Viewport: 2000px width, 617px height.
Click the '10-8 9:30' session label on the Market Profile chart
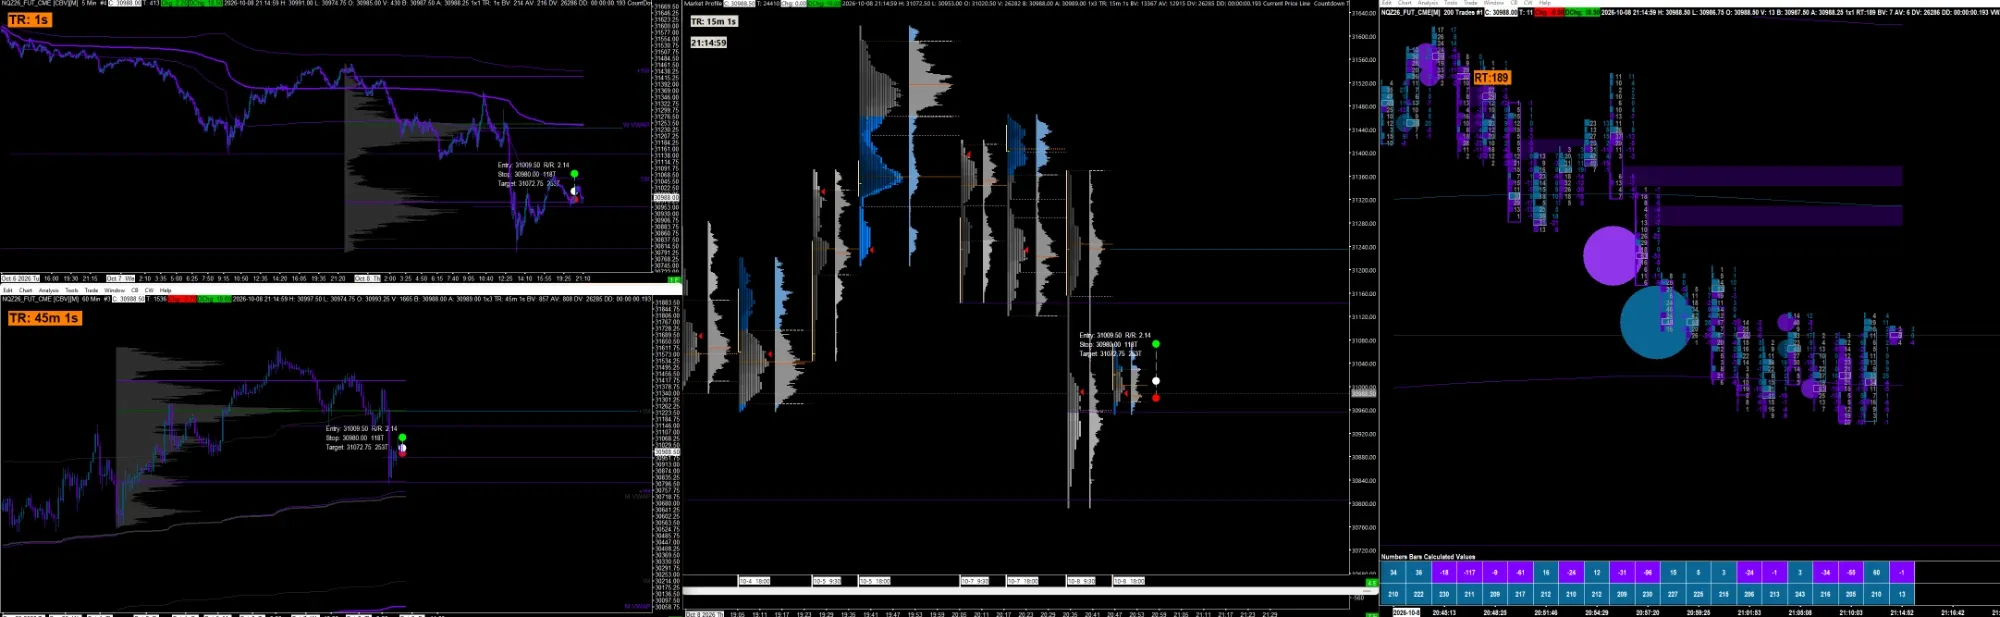point(1081,581)
